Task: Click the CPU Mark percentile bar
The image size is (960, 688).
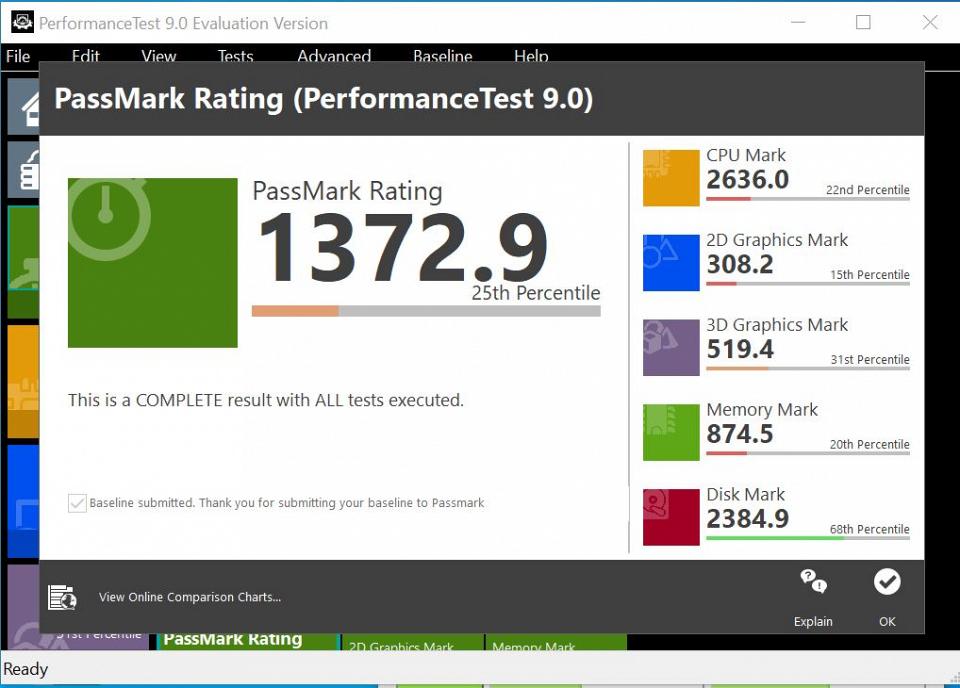Action: [808, 199]
